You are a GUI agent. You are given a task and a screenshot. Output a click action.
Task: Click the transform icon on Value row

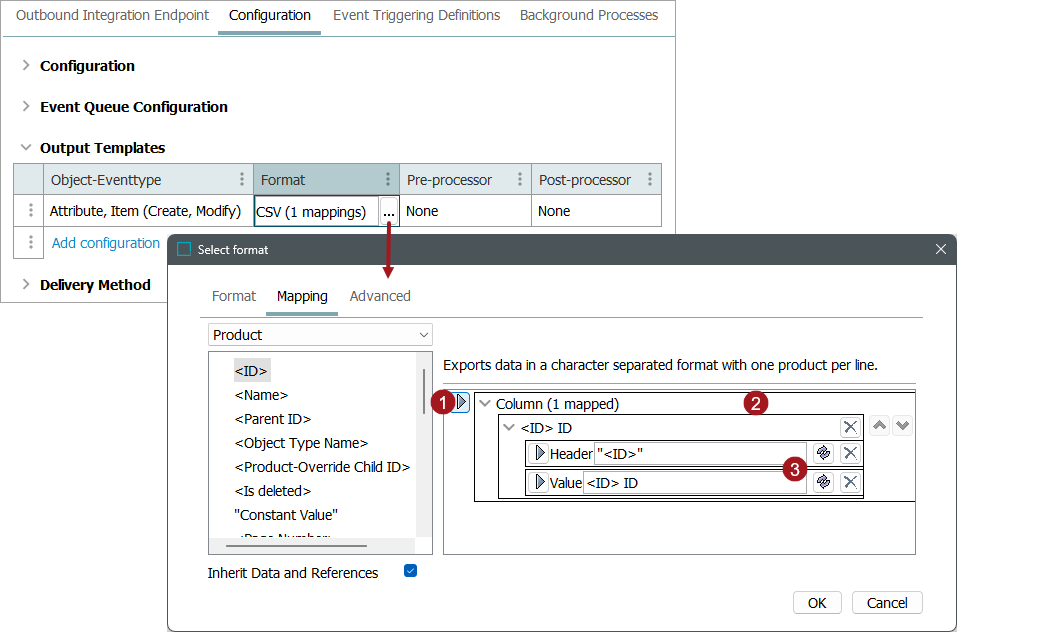click(x=824, y=482)
